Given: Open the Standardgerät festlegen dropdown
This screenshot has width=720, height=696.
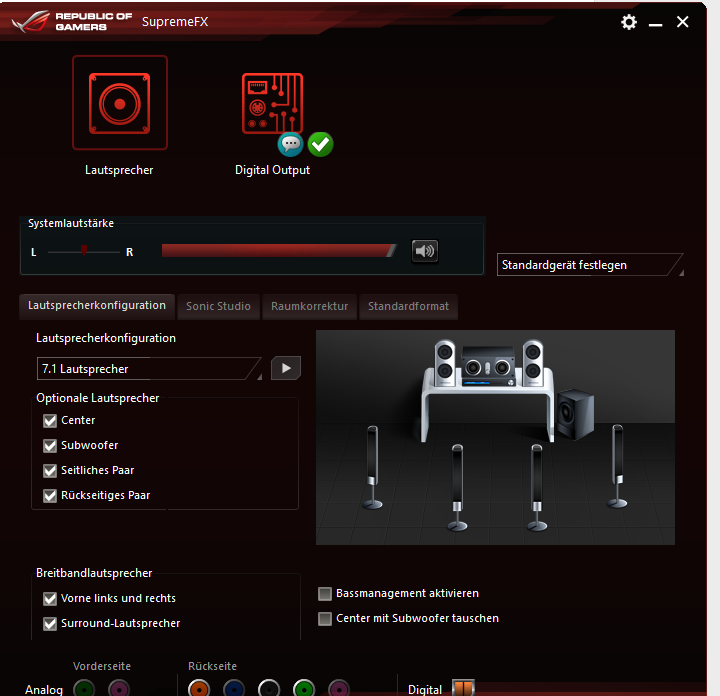Looking at the screenshot, I should click(x=590, y=265).
